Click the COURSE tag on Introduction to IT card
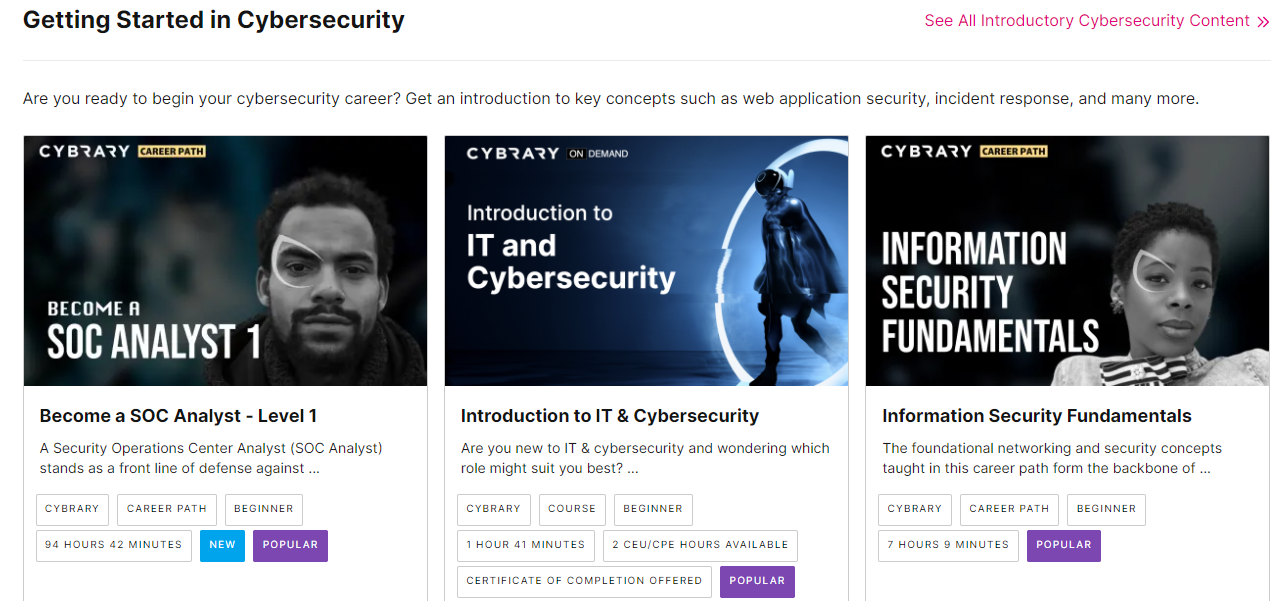Image resolution: width=1285 pixels, height=601 pixels. 572,509
